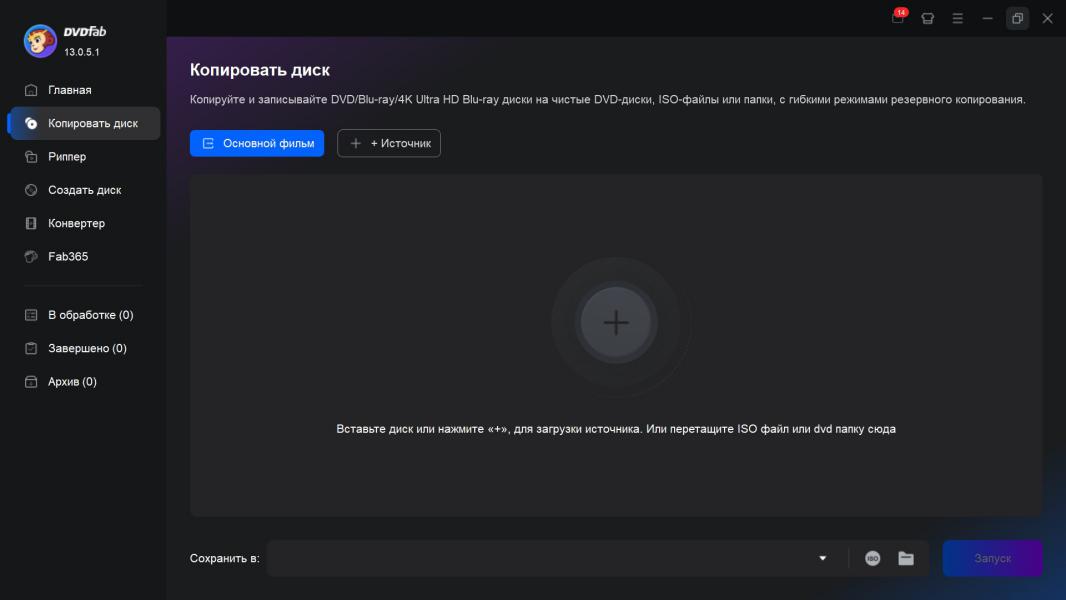This screenshot has height=600, width=1066.
Task: Open the Риппер module
Action: (67, 157)
